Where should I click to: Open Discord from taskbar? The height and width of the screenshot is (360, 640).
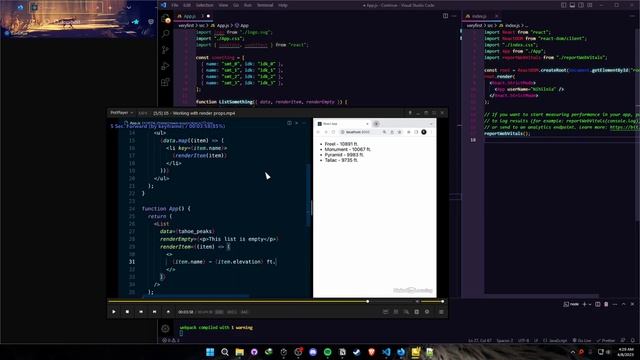(x=313, y=352)
